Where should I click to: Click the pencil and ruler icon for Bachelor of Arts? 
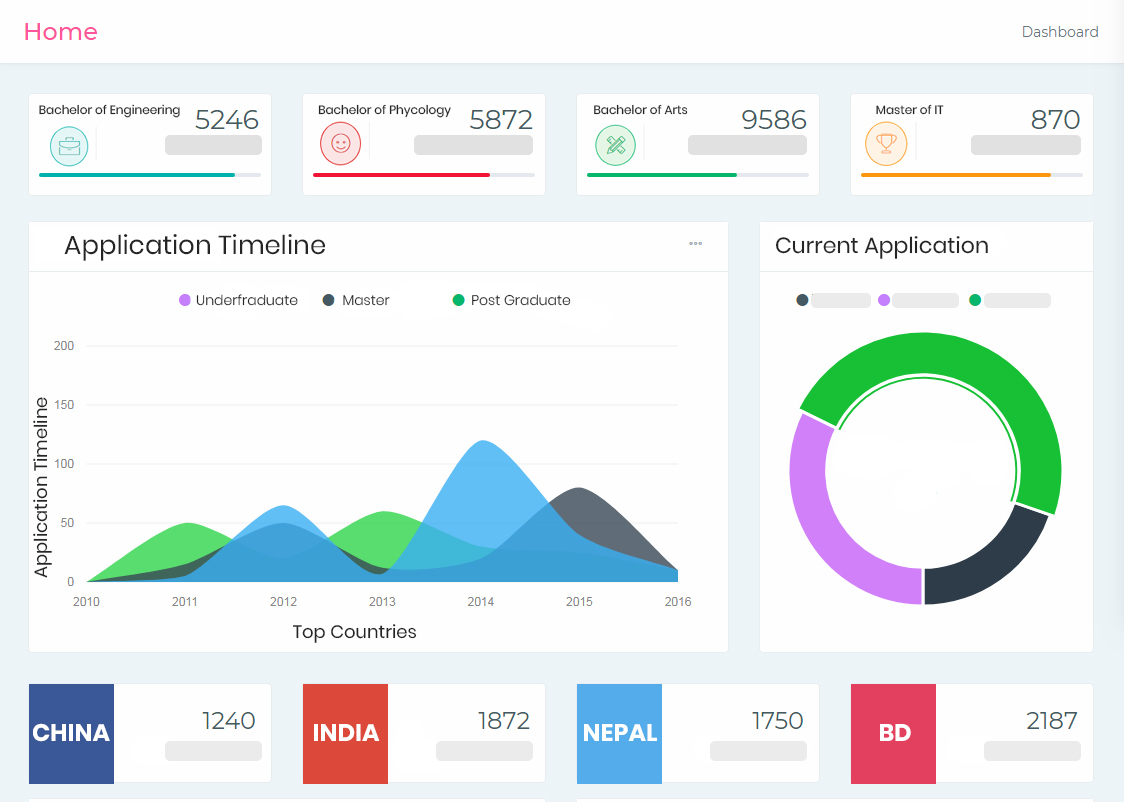(x=616, y=145)
